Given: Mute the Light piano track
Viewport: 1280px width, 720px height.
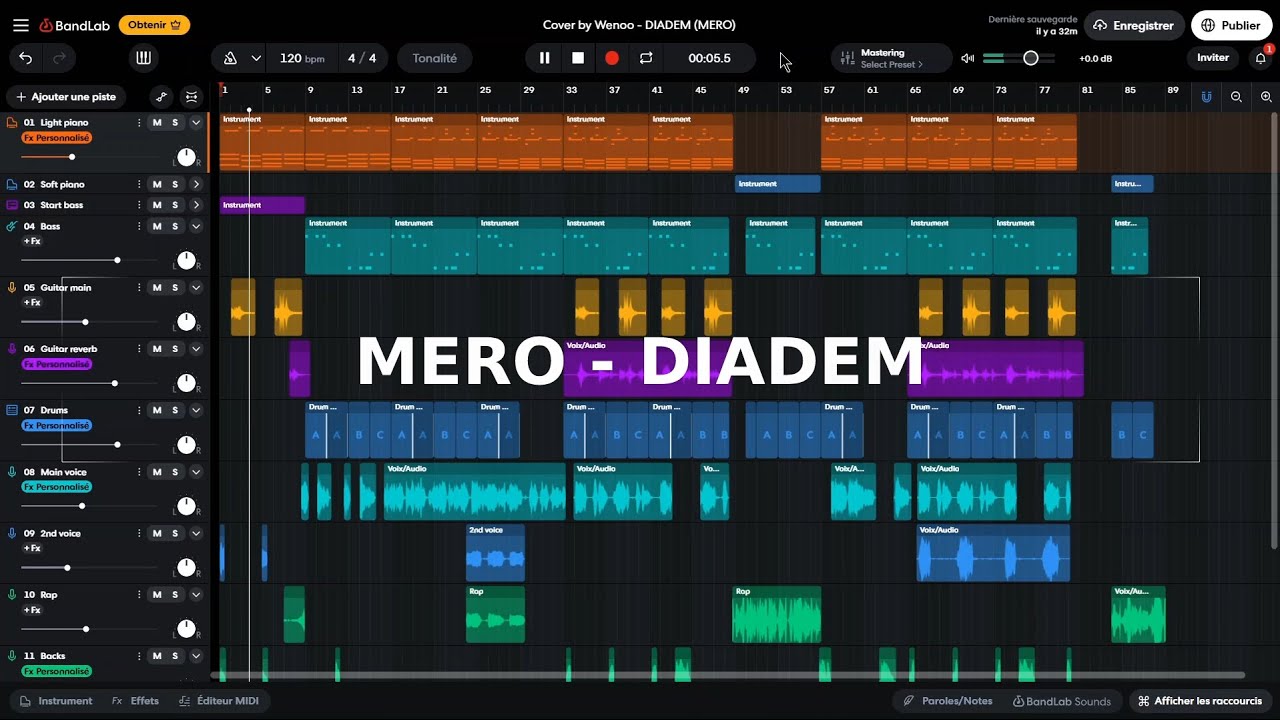Looking at the screenshot, I should (157, 122).
